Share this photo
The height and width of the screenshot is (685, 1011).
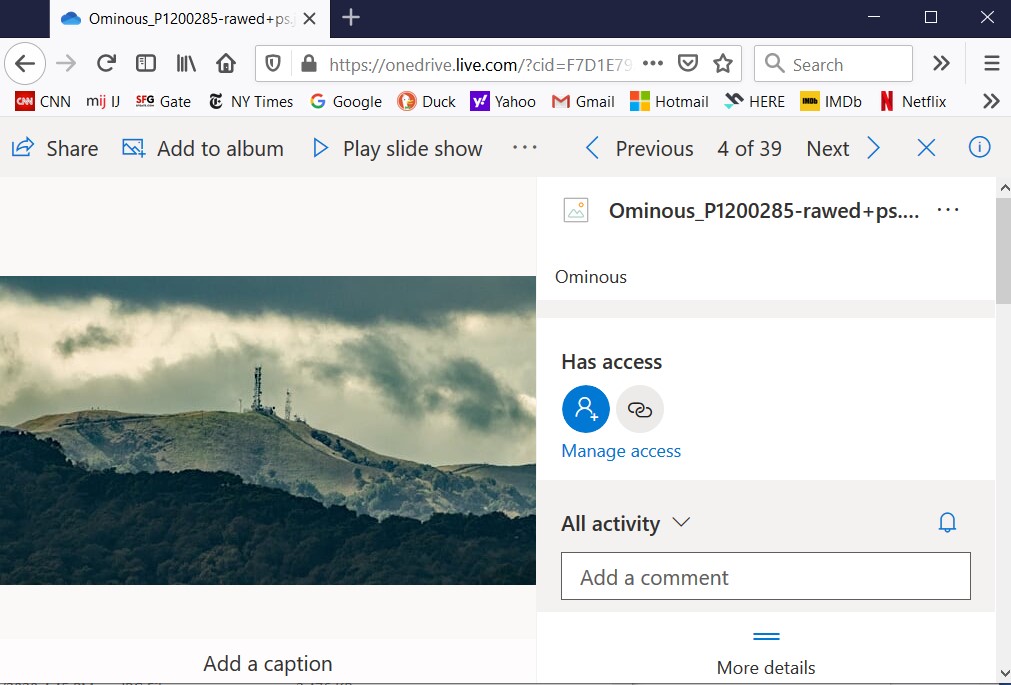tap(55, 148)
